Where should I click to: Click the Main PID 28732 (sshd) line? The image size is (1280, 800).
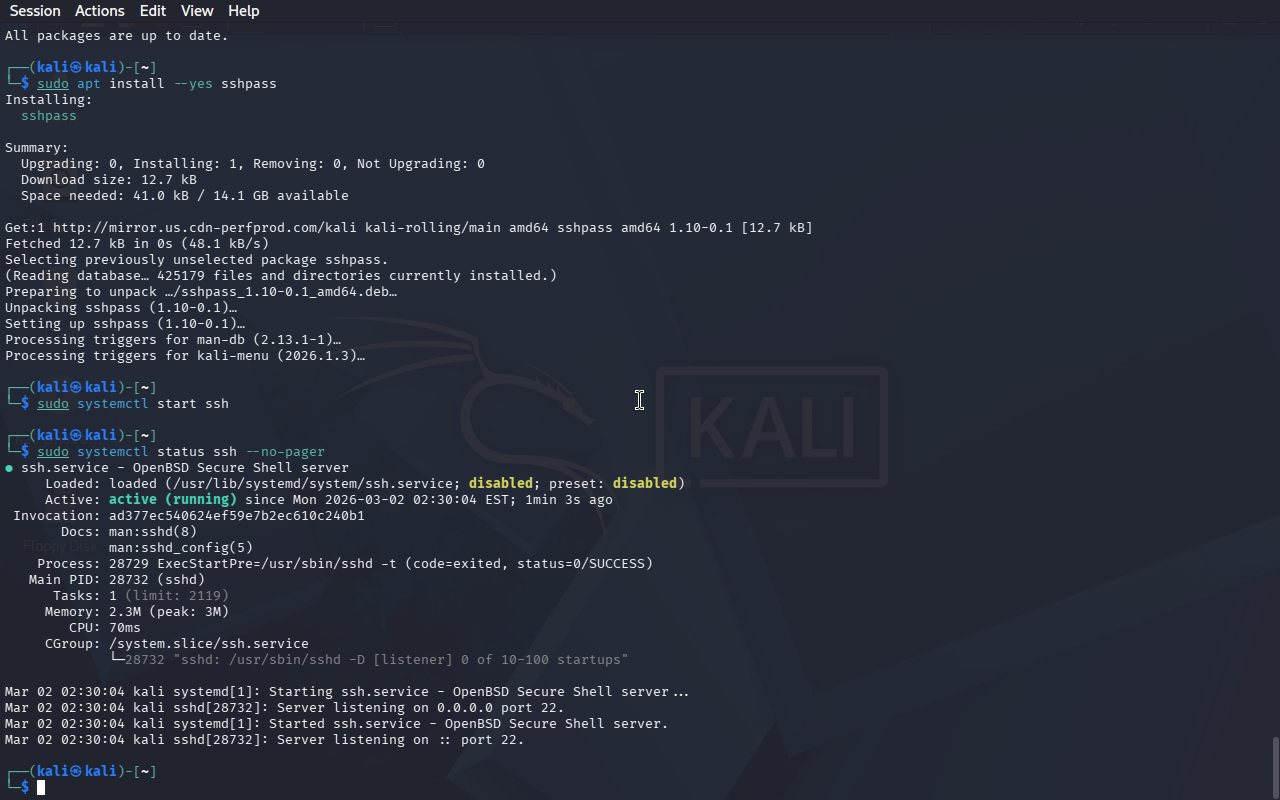(117, 580)
